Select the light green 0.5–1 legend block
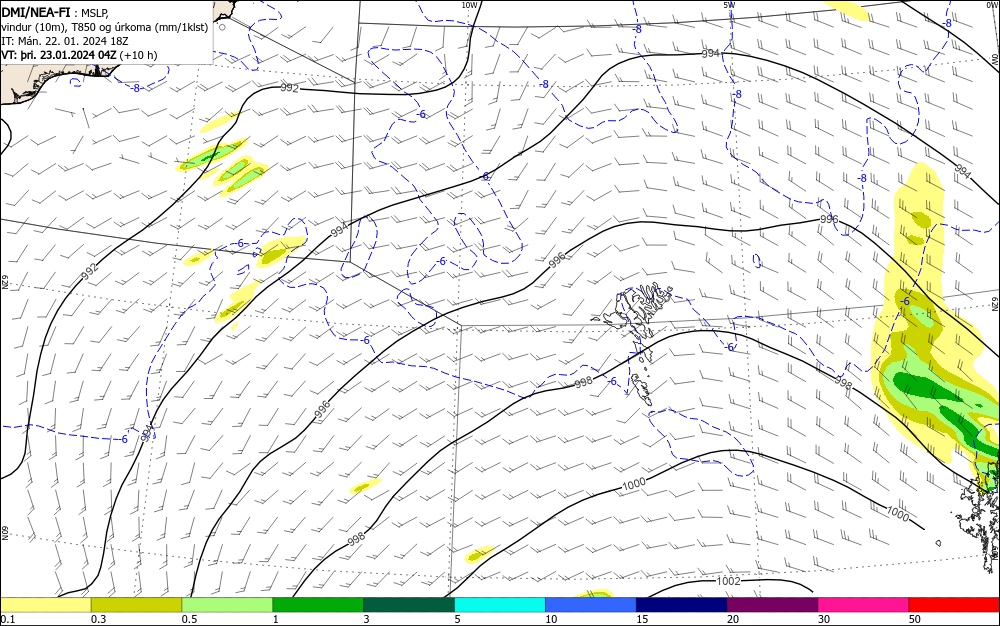 [x=227, y=605]
